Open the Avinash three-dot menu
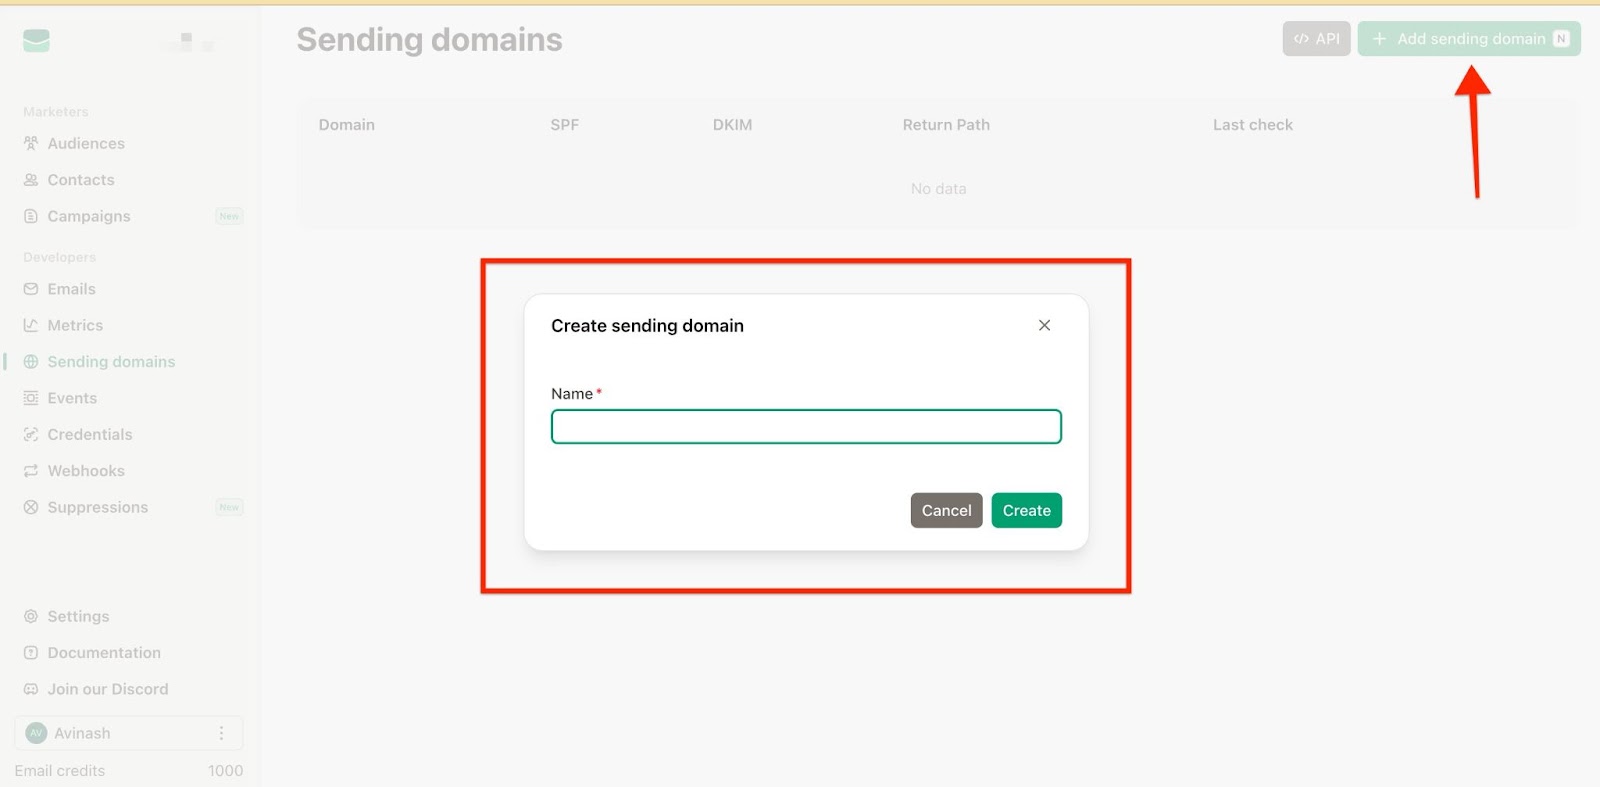 click(x=221, y=733)
